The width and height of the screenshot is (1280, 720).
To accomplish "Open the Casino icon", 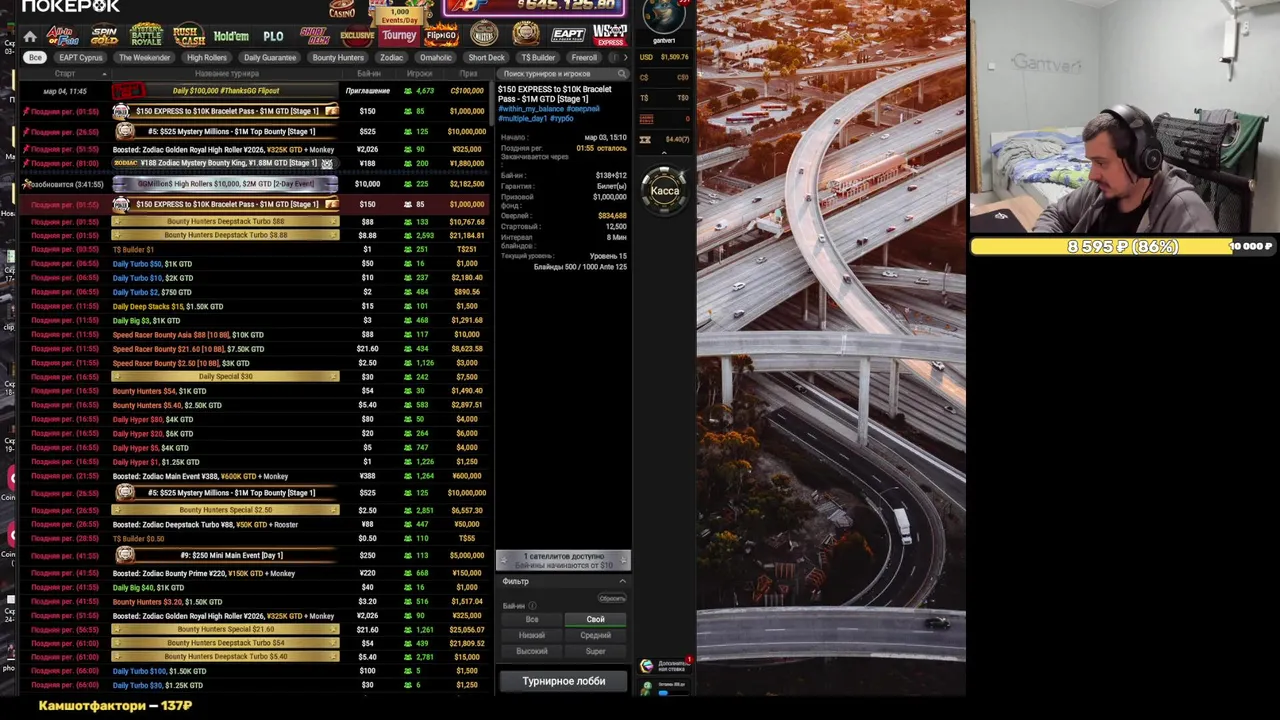I will point(342,10).
